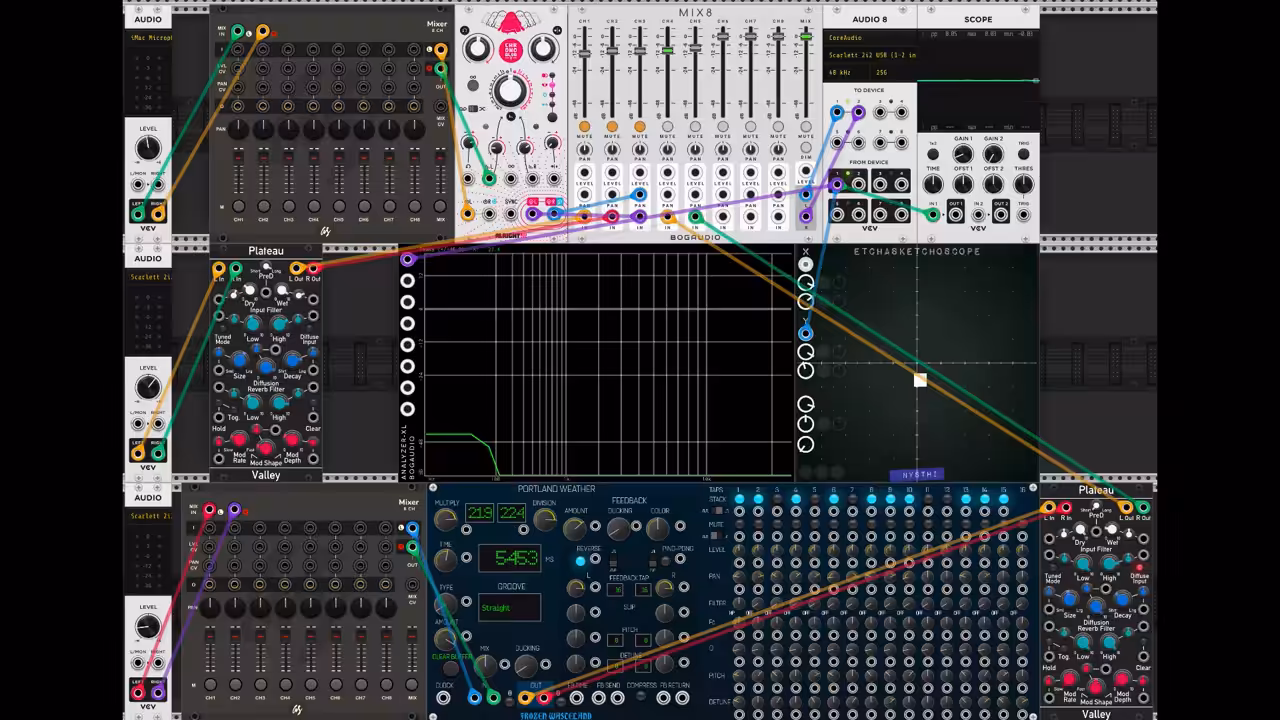Click the MIX channel R output jack on MIX8
The image size is (1280, 720).
[x=806, y=215]
